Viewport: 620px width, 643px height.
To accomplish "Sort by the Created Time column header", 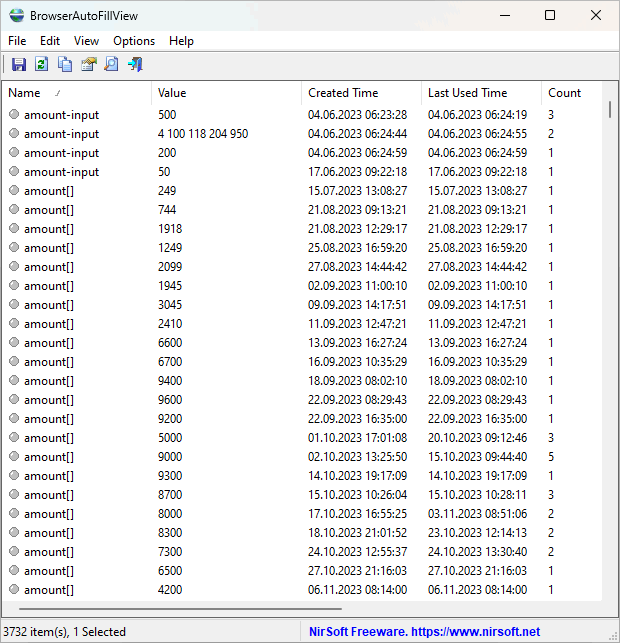I will (361, 93).
